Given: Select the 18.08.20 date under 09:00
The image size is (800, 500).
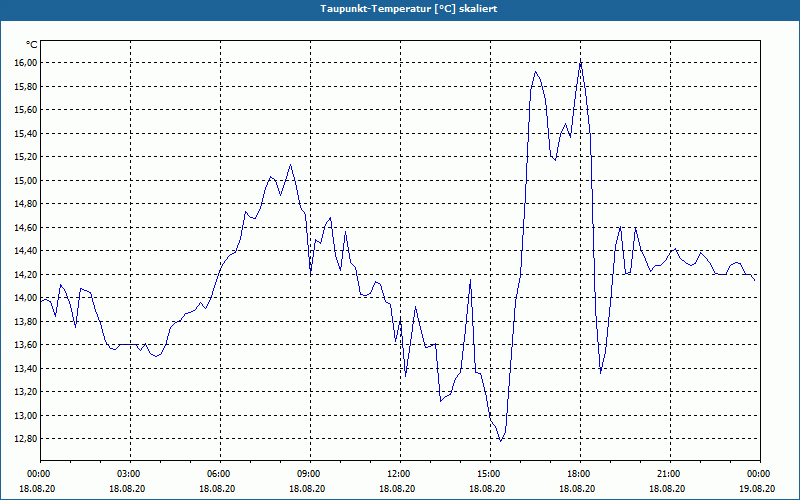Looking at the screenshot, I should point(308,488).
